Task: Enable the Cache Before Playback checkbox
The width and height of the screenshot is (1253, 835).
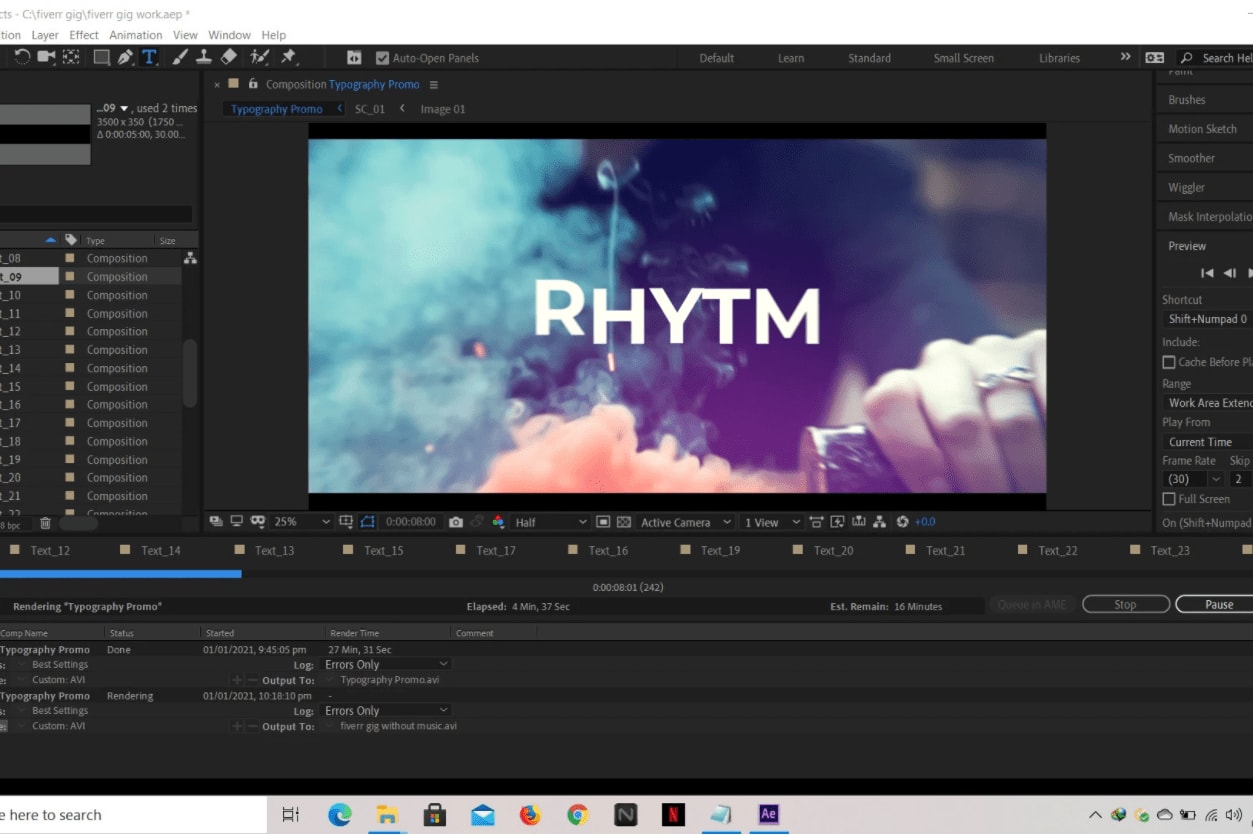Action: 1169,362
